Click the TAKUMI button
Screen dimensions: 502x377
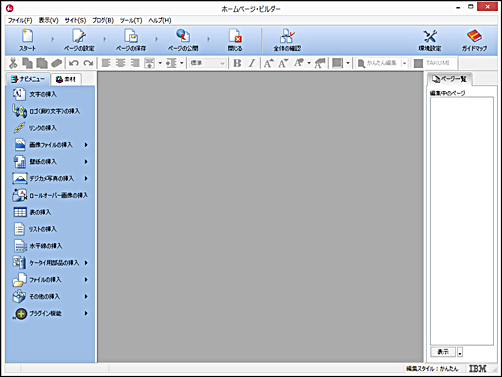click(432, 63)
